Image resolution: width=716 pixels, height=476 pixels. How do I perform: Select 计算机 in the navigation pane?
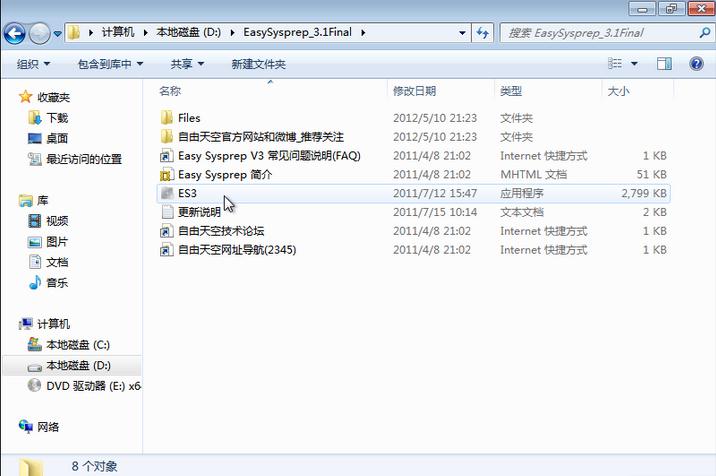53,324
